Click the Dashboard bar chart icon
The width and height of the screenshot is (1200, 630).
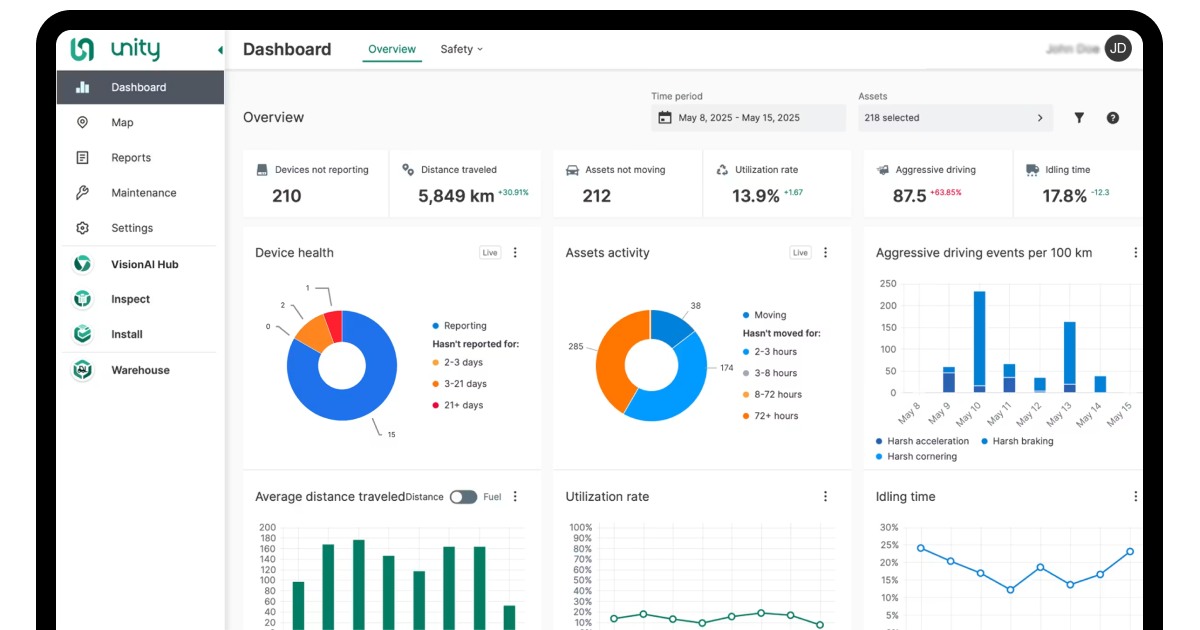82,87
